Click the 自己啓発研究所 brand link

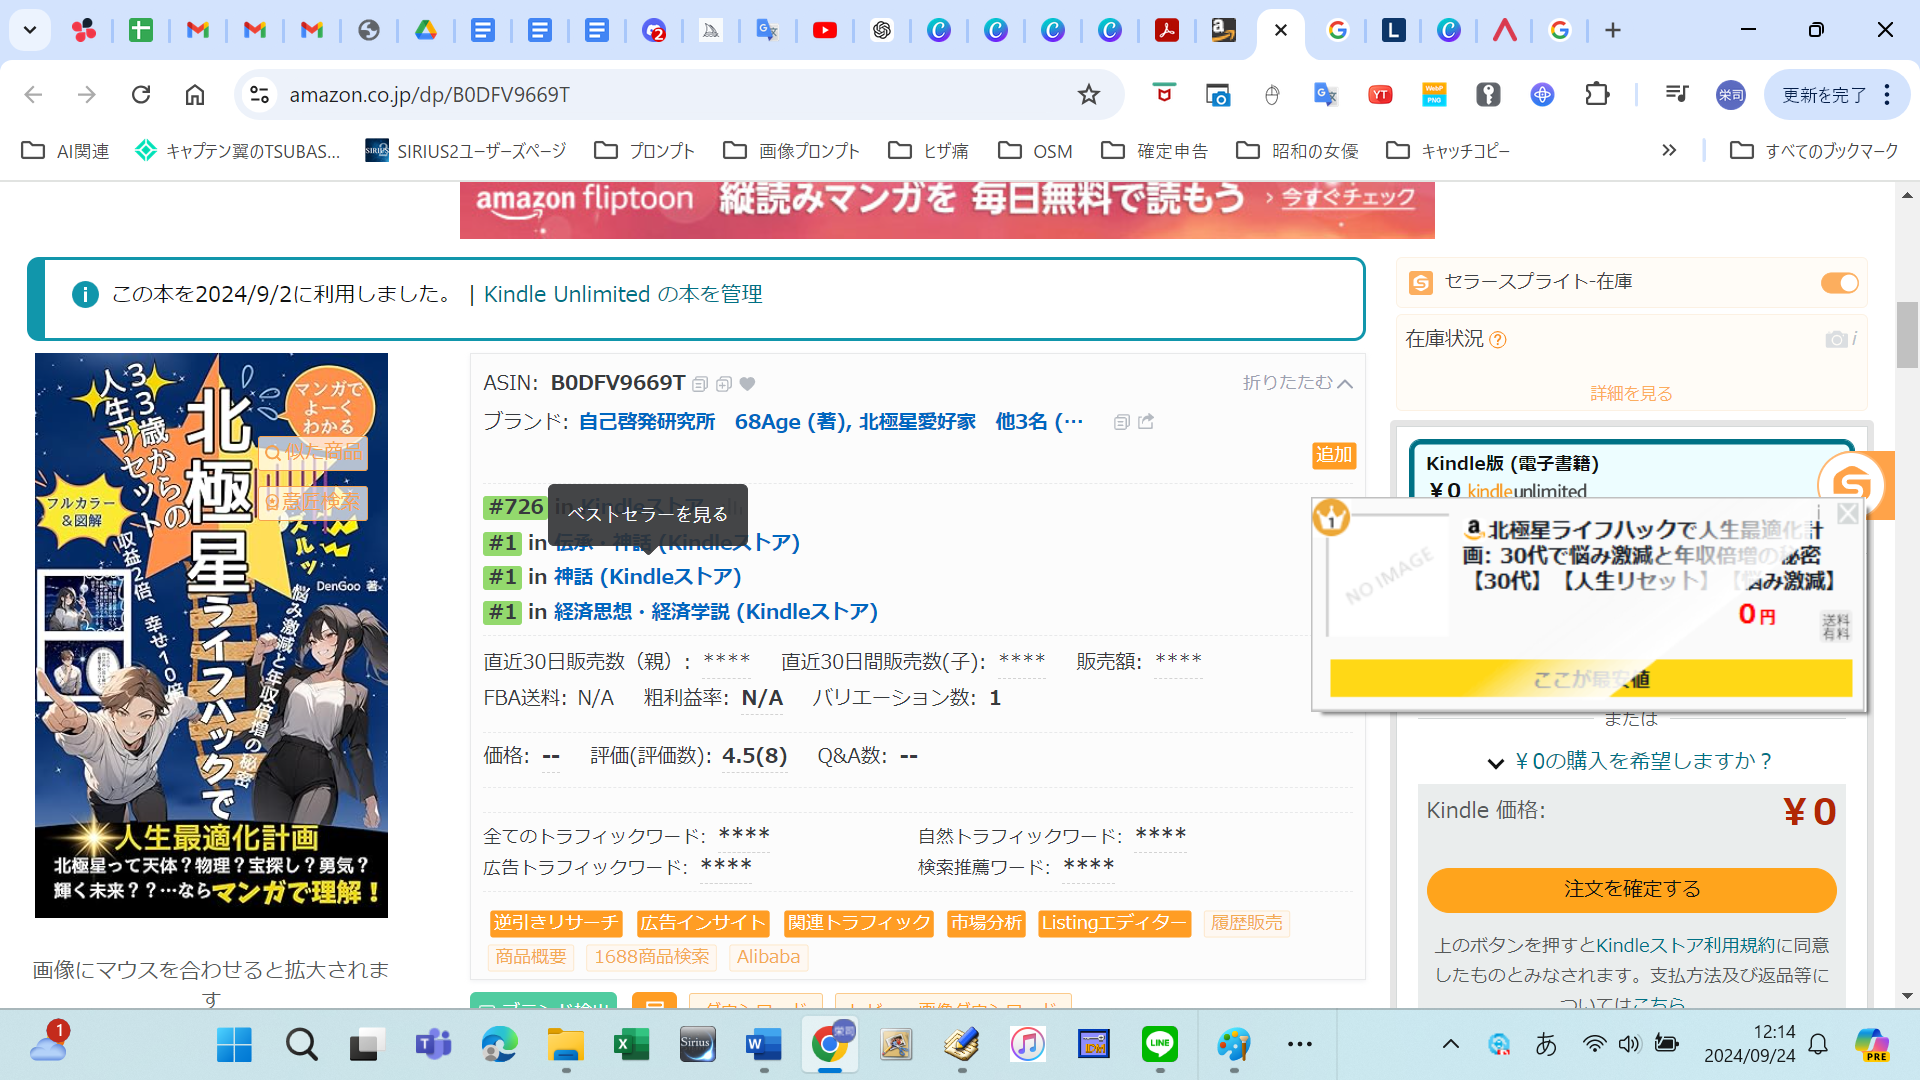(647, 422)
